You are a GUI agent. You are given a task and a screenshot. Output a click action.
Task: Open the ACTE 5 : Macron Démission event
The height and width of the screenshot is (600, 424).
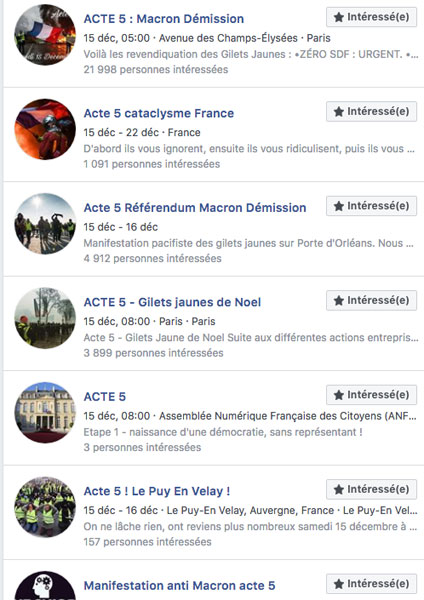(164, 18)
